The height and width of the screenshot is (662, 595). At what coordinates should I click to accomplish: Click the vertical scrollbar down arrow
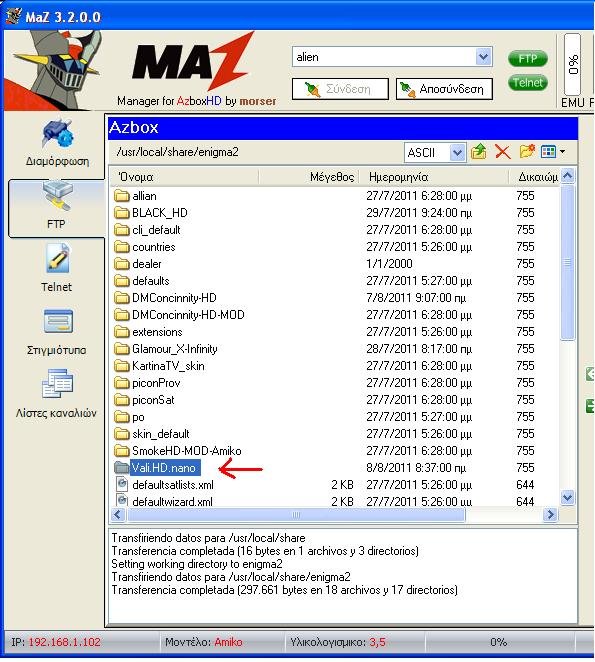click(x=568, y=498)
